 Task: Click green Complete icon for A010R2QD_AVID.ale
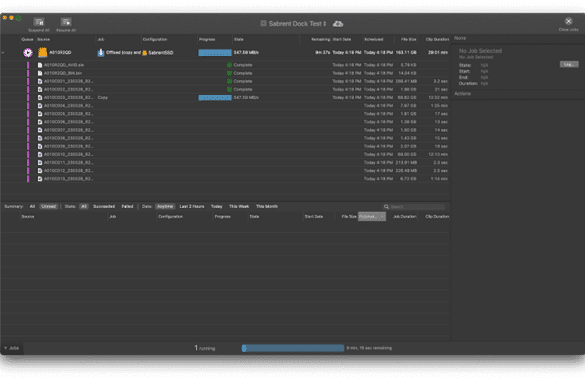229,65
